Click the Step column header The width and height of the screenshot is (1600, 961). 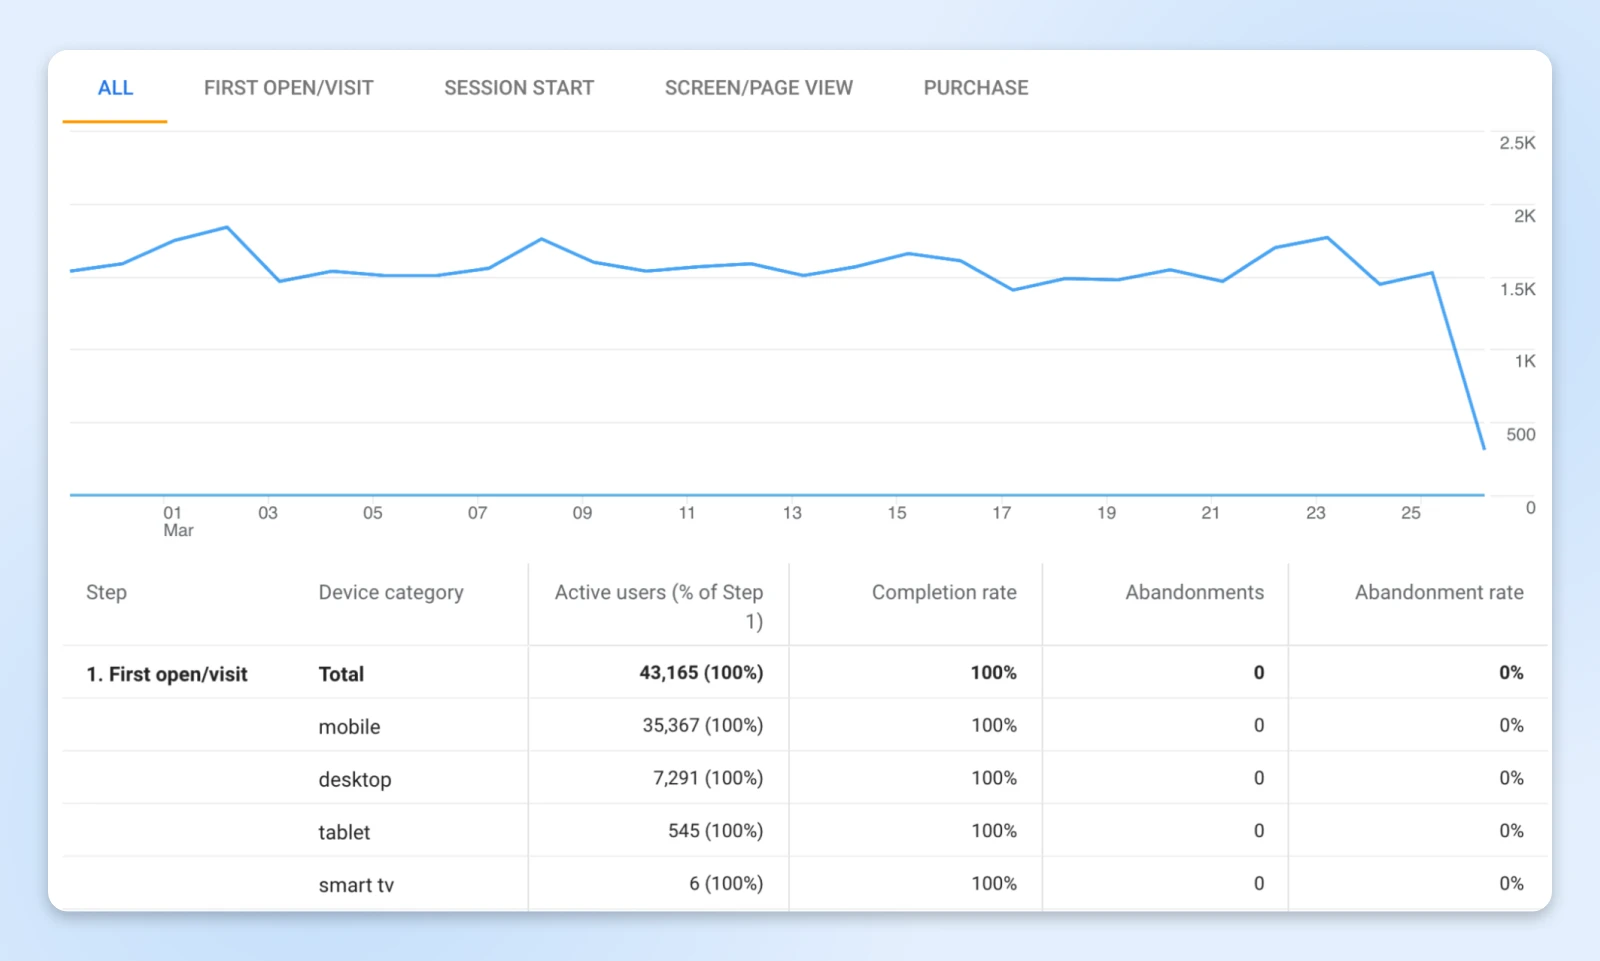tap(106, 592)
